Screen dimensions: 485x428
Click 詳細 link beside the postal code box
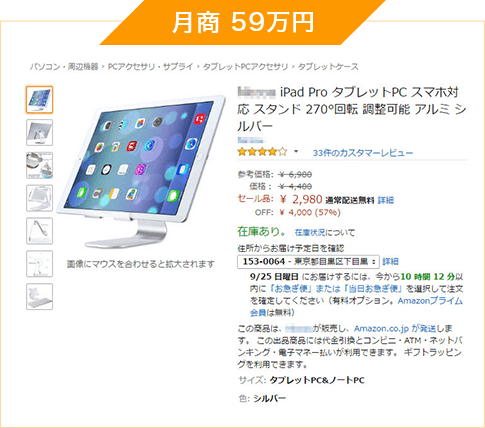point(390,262)
